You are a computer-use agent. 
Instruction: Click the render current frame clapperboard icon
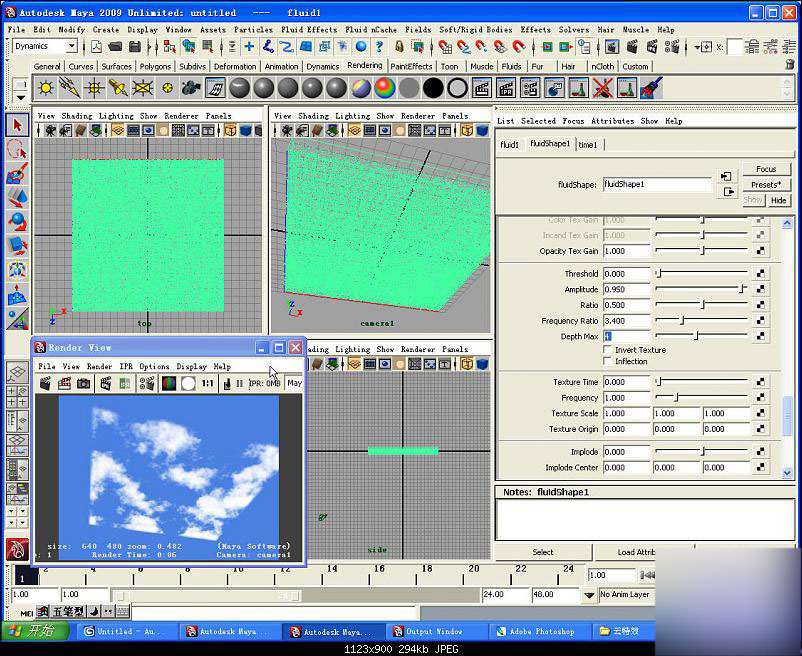click(481, 88)
